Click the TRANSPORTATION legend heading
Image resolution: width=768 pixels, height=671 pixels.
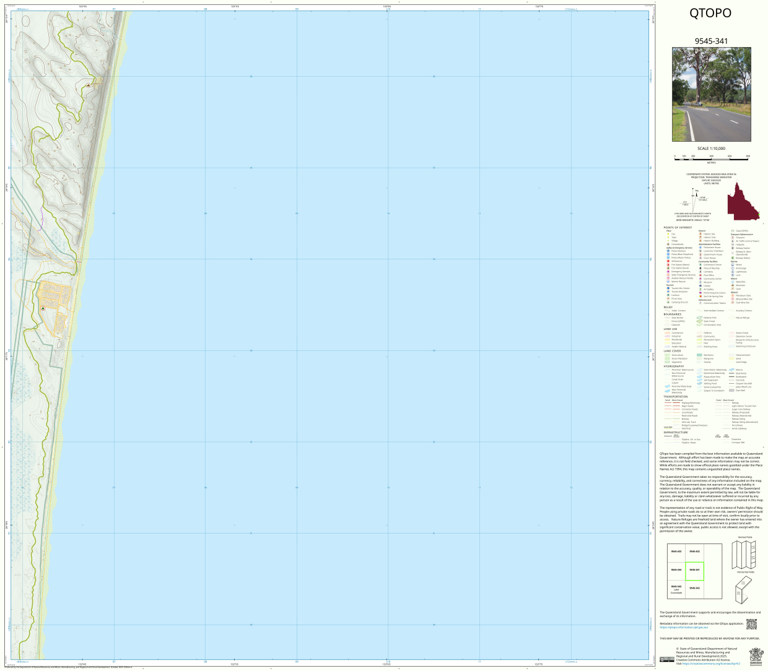pyautogui.click(x=675, y=397)
